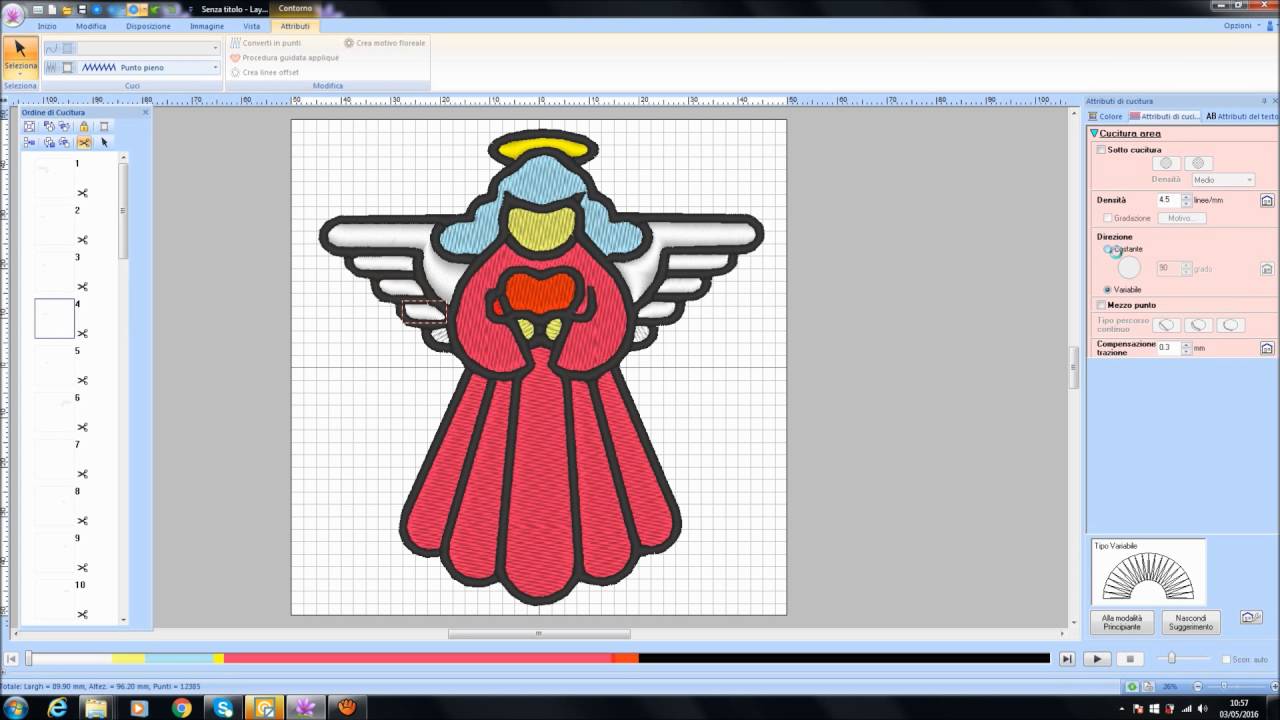Click the Alla modalità Principiante button
This screenshot has height=720, width=1280.
click(1122, 622)
